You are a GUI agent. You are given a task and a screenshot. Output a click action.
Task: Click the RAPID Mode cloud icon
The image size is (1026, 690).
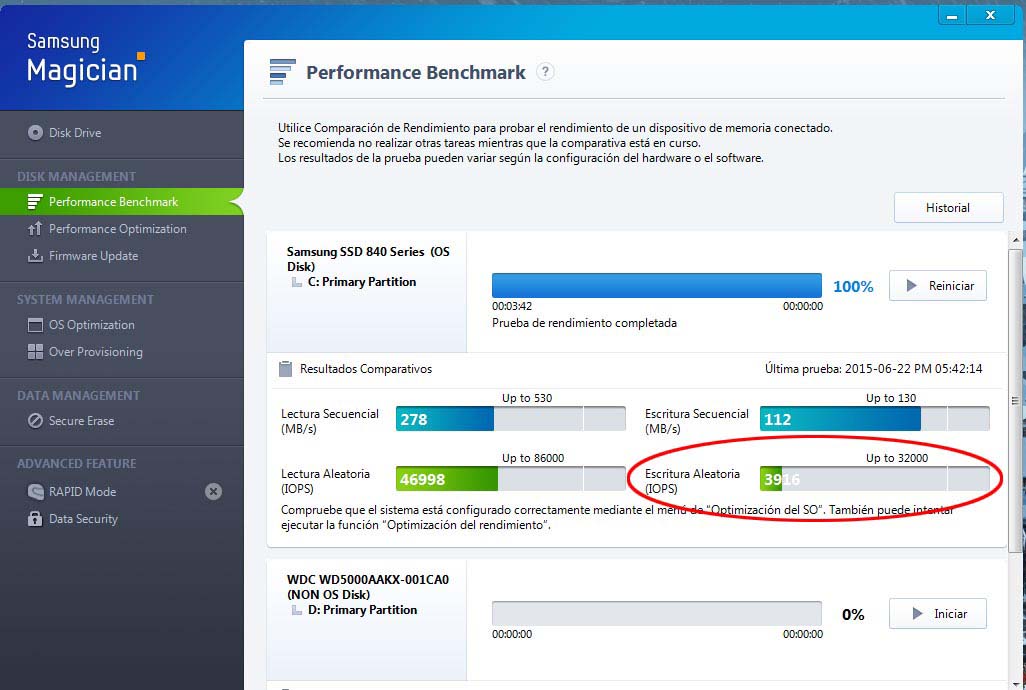click(35, 491)
